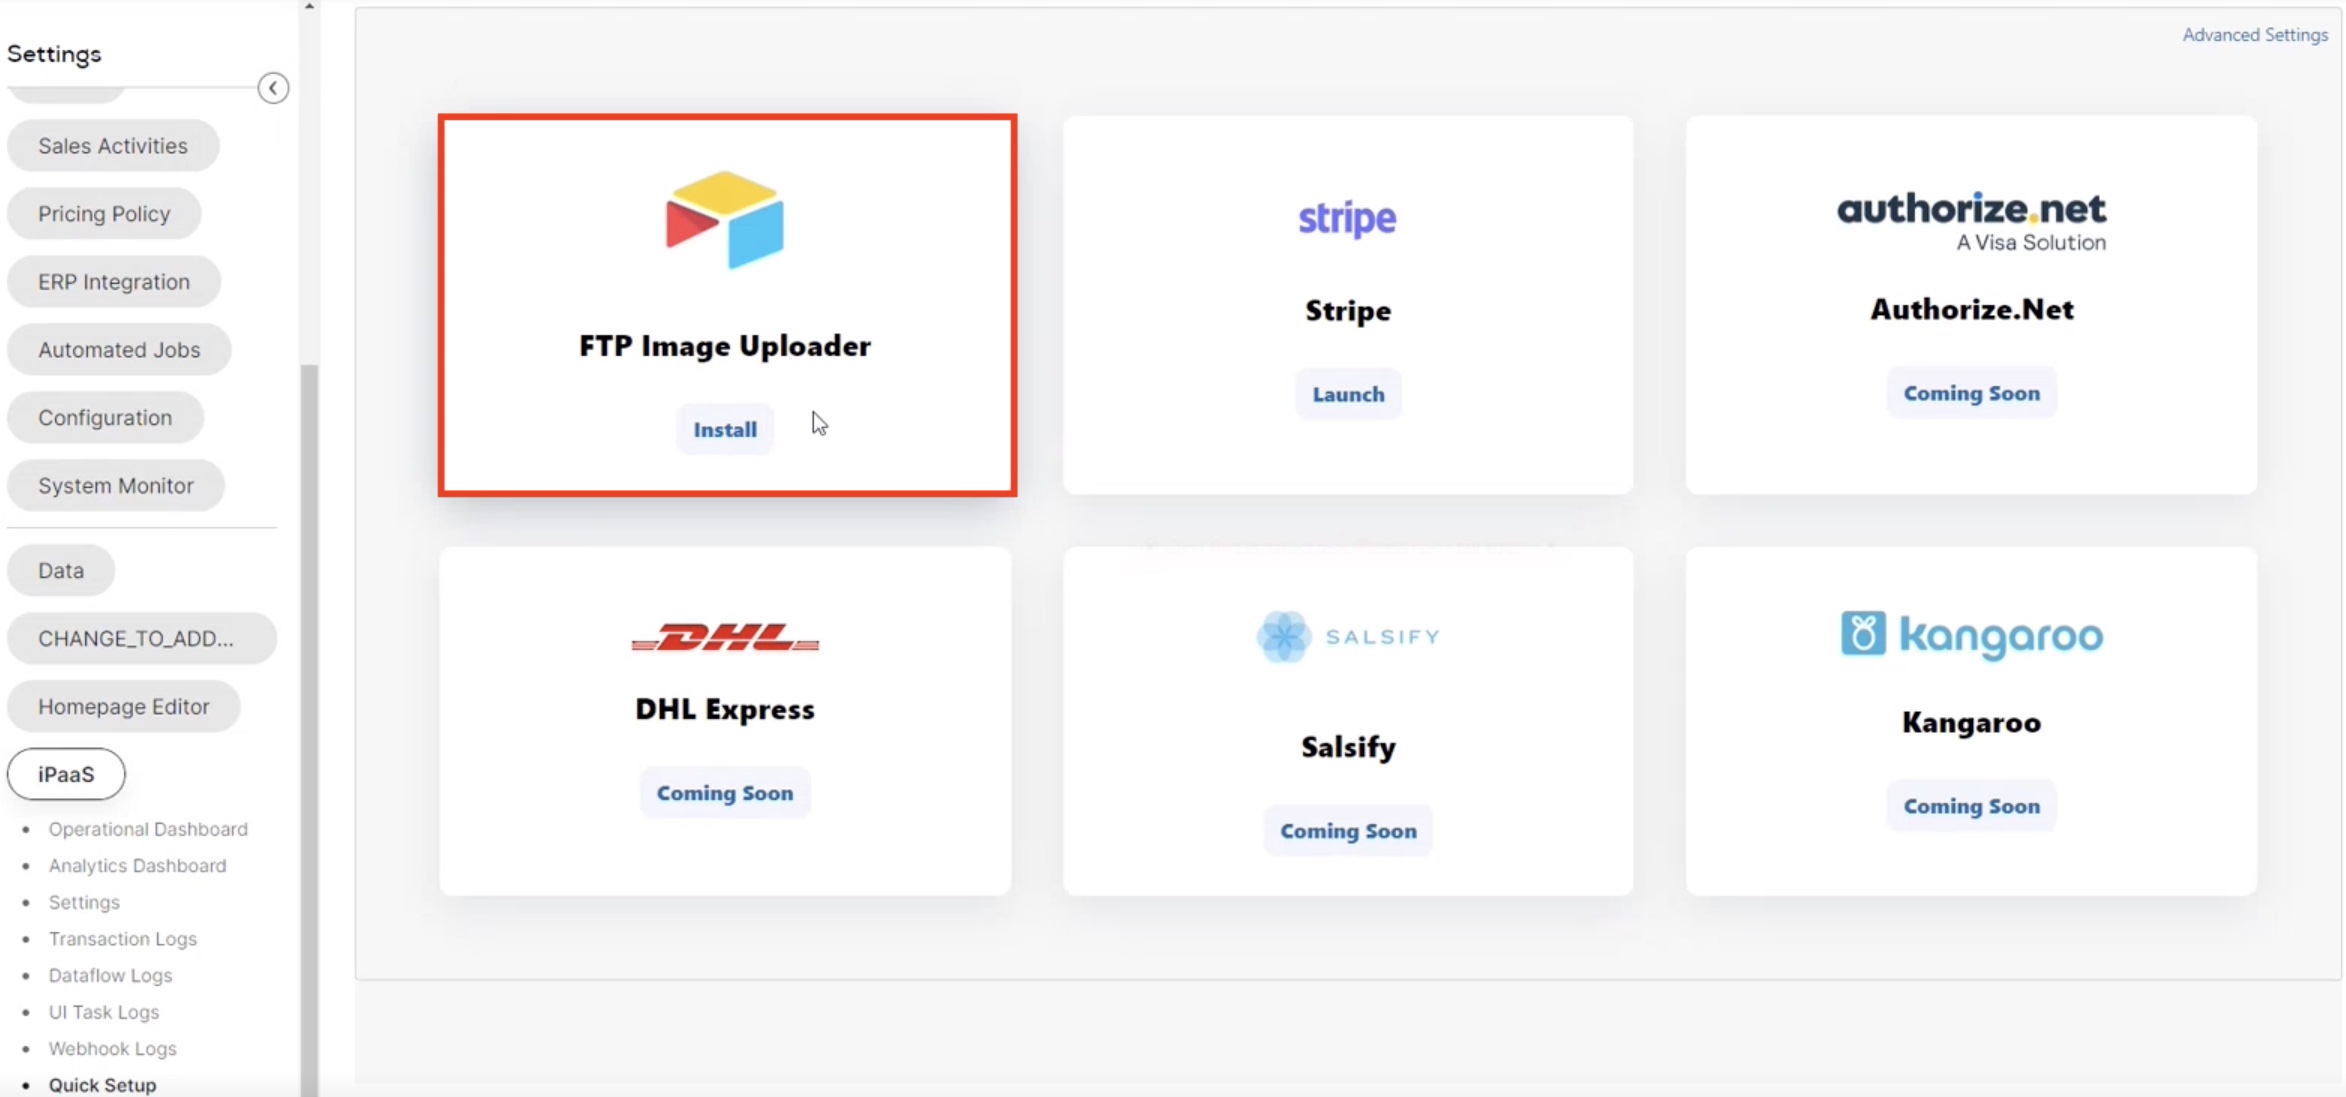Viewport: 2346px width, 1097px height.
Task: Click Coming Soon under DHL Express
Action: (x=725, y=793)
